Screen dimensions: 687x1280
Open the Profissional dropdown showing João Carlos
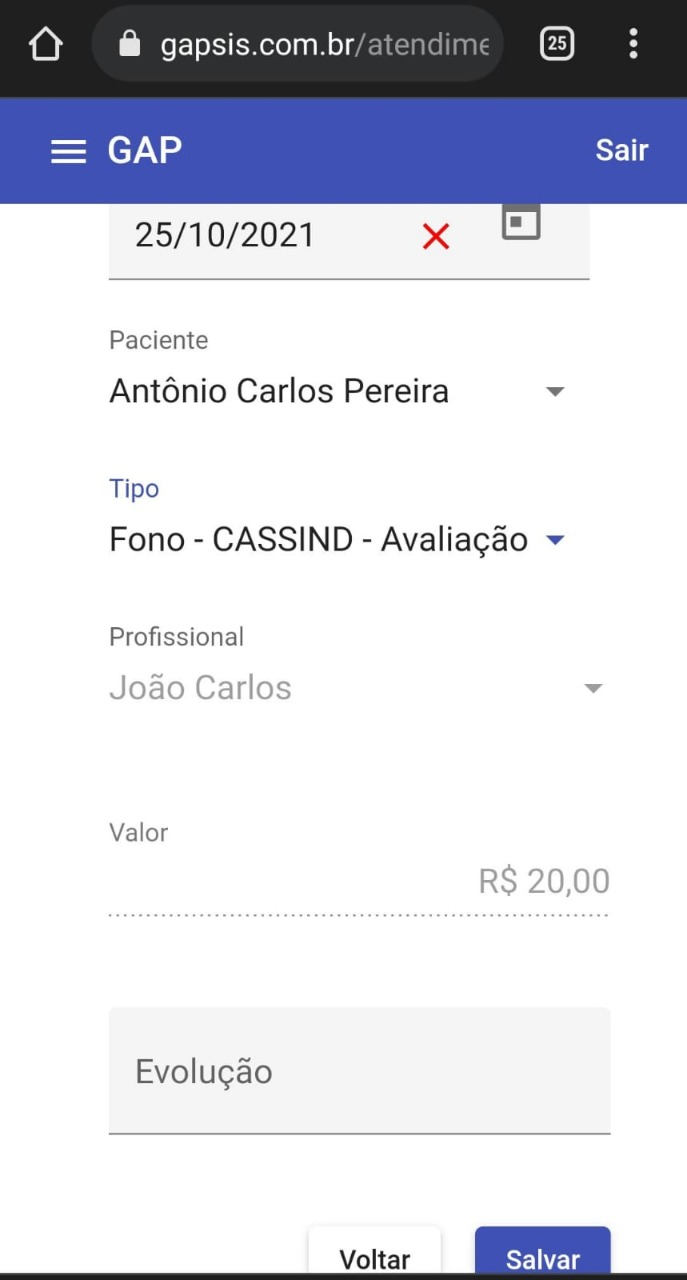(x=593, y=688)
